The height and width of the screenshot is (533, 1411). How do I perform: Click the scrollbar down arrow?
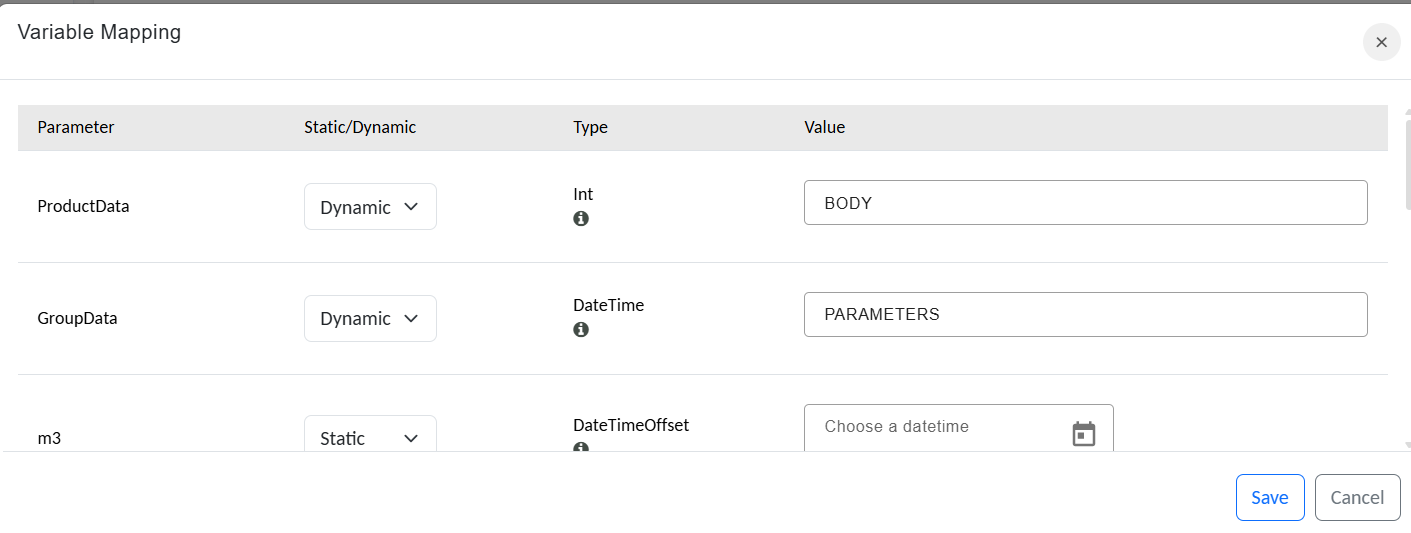coord(1407,445)
